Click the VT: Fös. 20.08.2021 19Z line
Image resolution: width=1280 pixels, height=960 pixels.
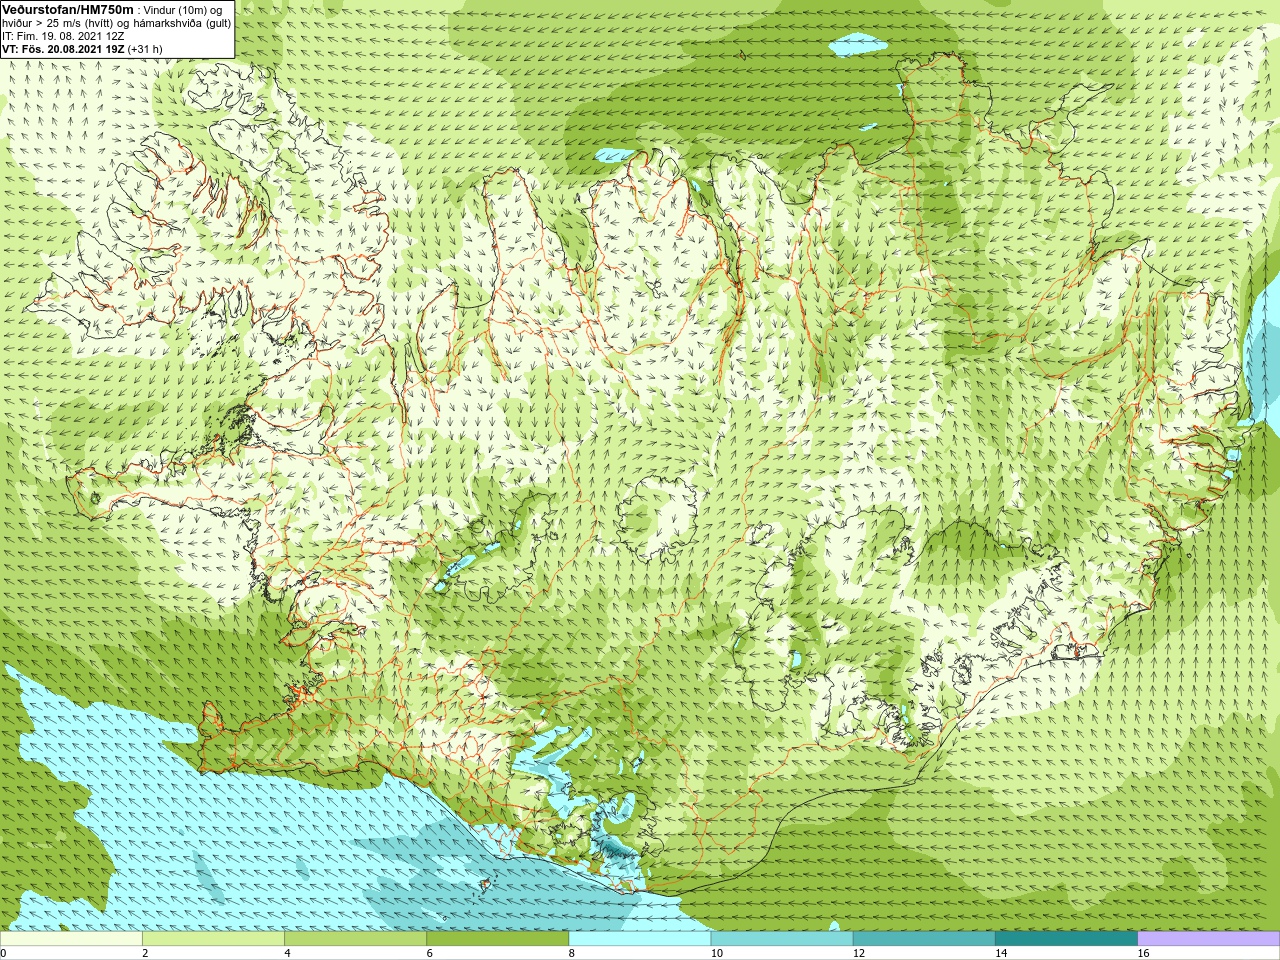pyautogui.click(x=82, y=49)
